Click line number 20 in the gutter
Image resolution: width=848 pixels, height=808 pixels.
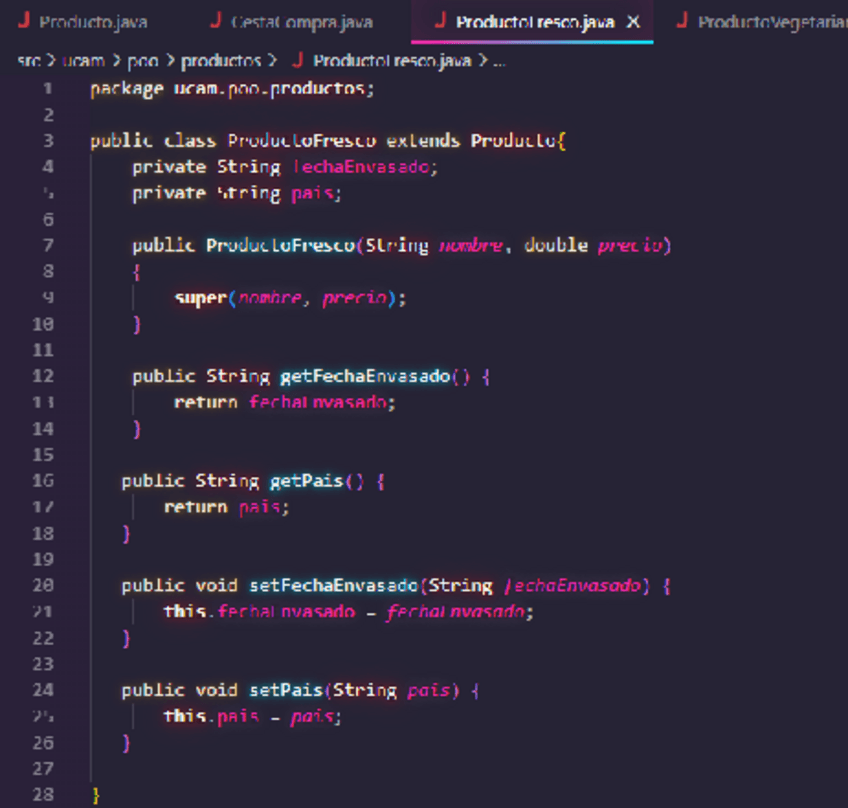[x=44, y=585]
